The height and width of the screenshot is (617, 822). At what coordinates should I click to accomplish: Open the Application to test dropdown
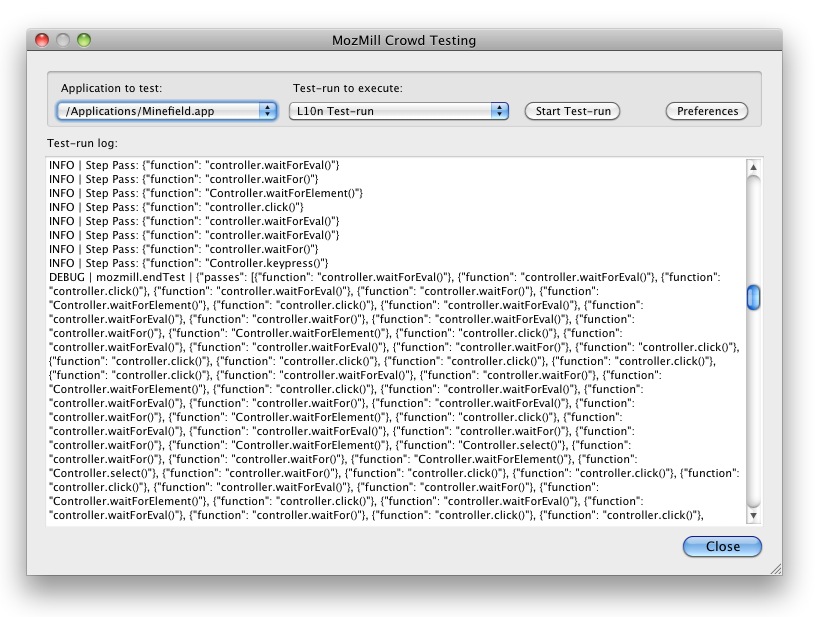[x=167, y=111]
